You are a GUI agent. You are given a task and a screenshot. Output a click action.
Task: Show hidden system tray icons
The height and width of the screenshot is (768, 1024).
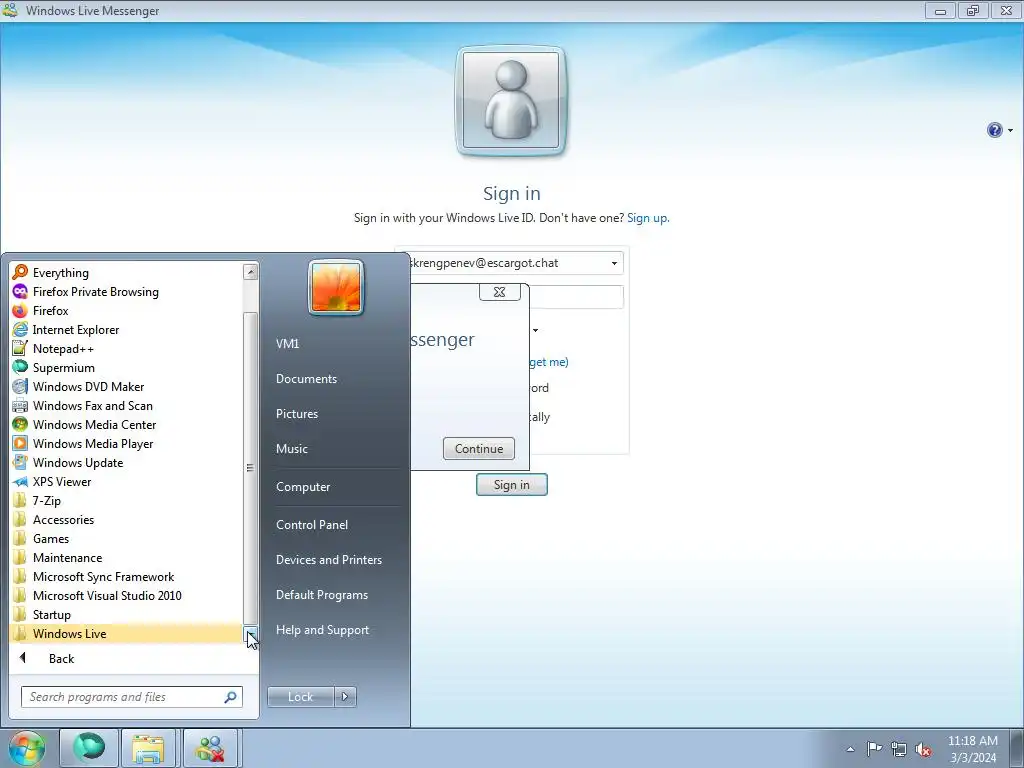[x=850, y=749]
